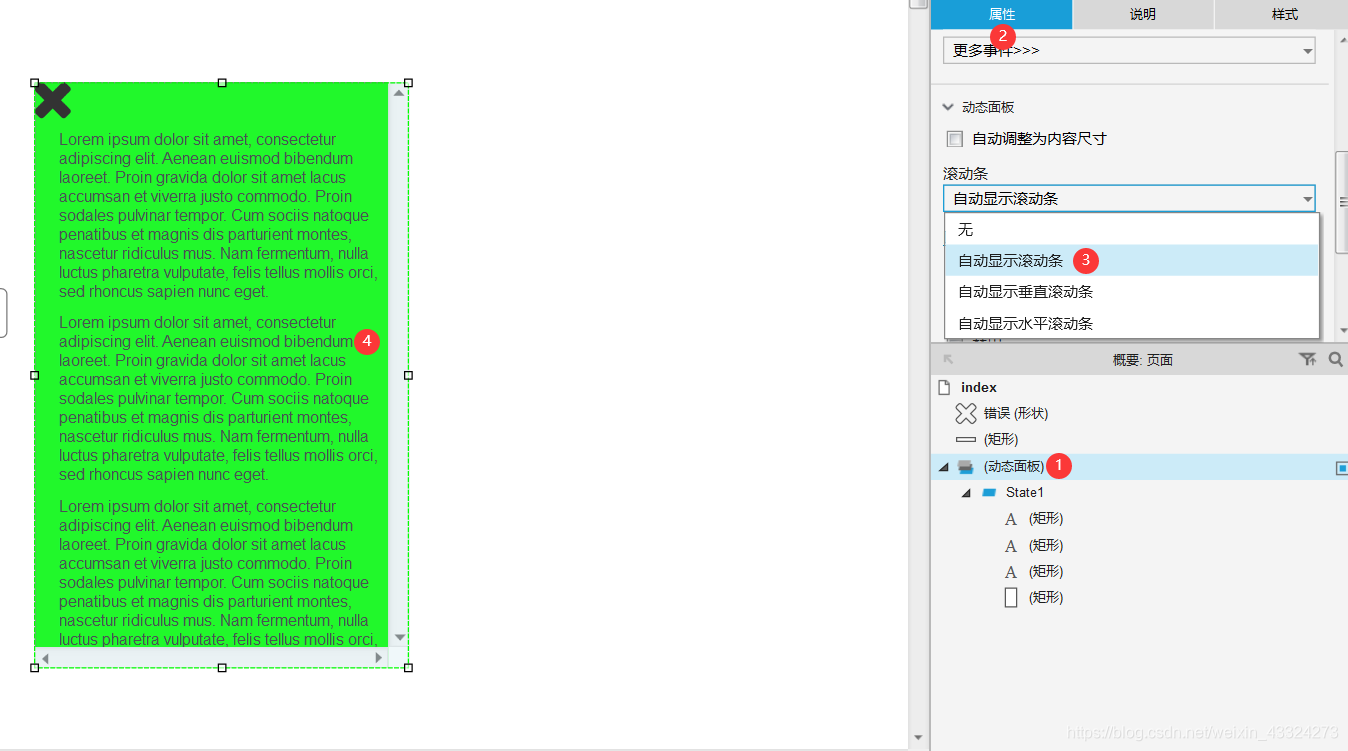Image resolution: width=1348 pixels, height=751 pixels.
Task: Click the dynamic panel stack icon beside (动态面板)
Action: point(964,465)
